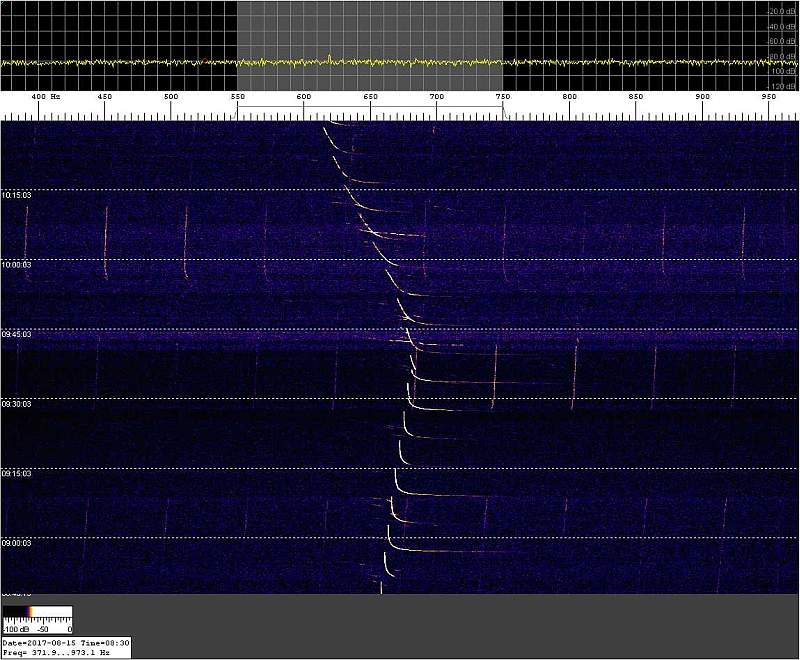Click the 600 Hz frequency scale label

point(304,97)
